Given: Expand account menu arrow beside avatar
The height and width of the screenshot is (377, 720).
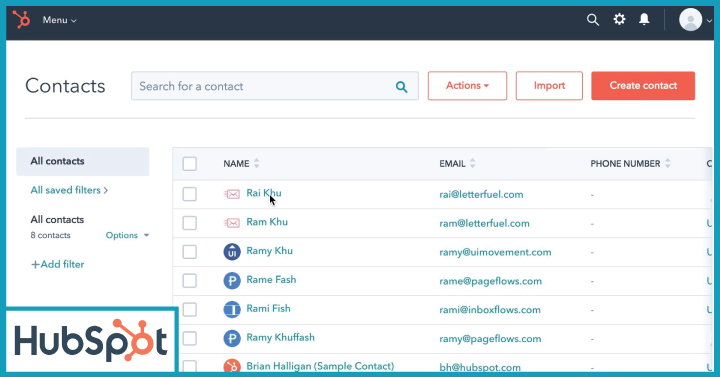Looking at the screenshot, I should [x=709, y=21].
